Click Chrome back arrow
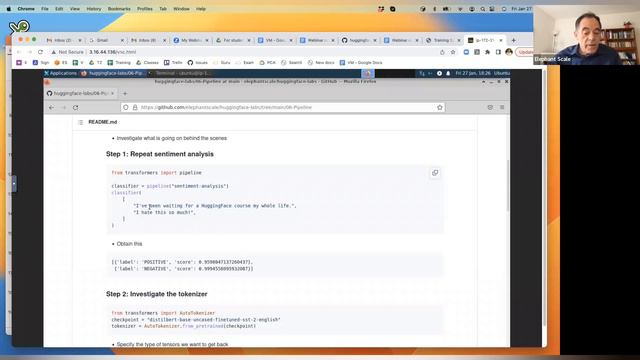 point(19,52)
